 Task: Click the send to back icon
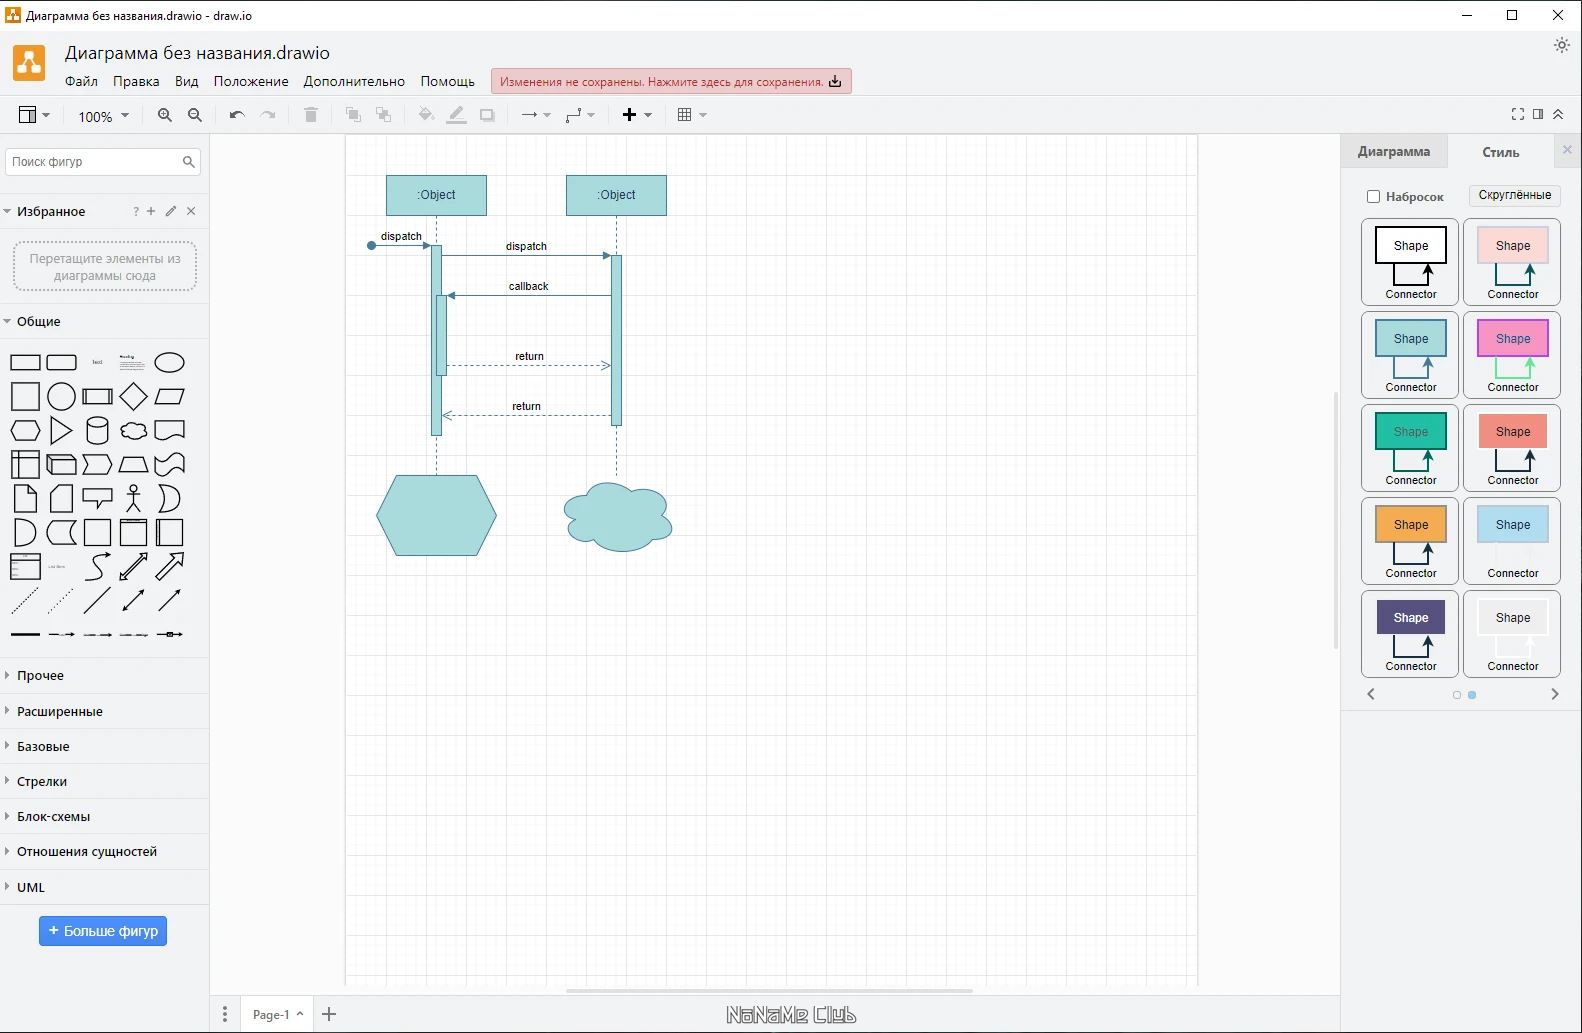383,115
